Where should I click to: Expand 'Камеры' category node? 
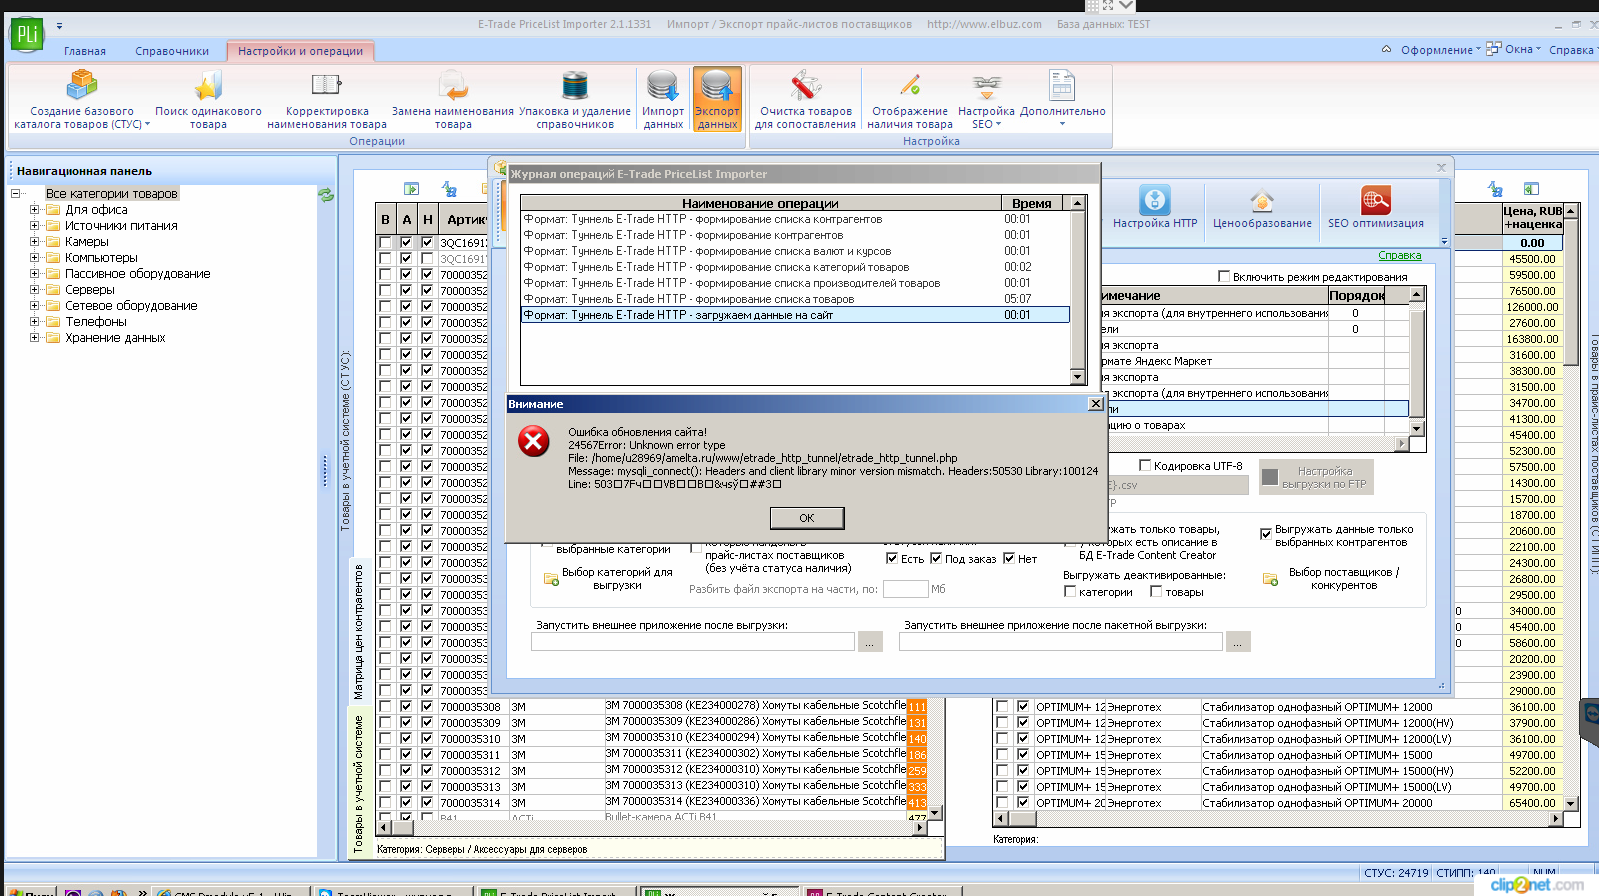(x=35, y=242)
